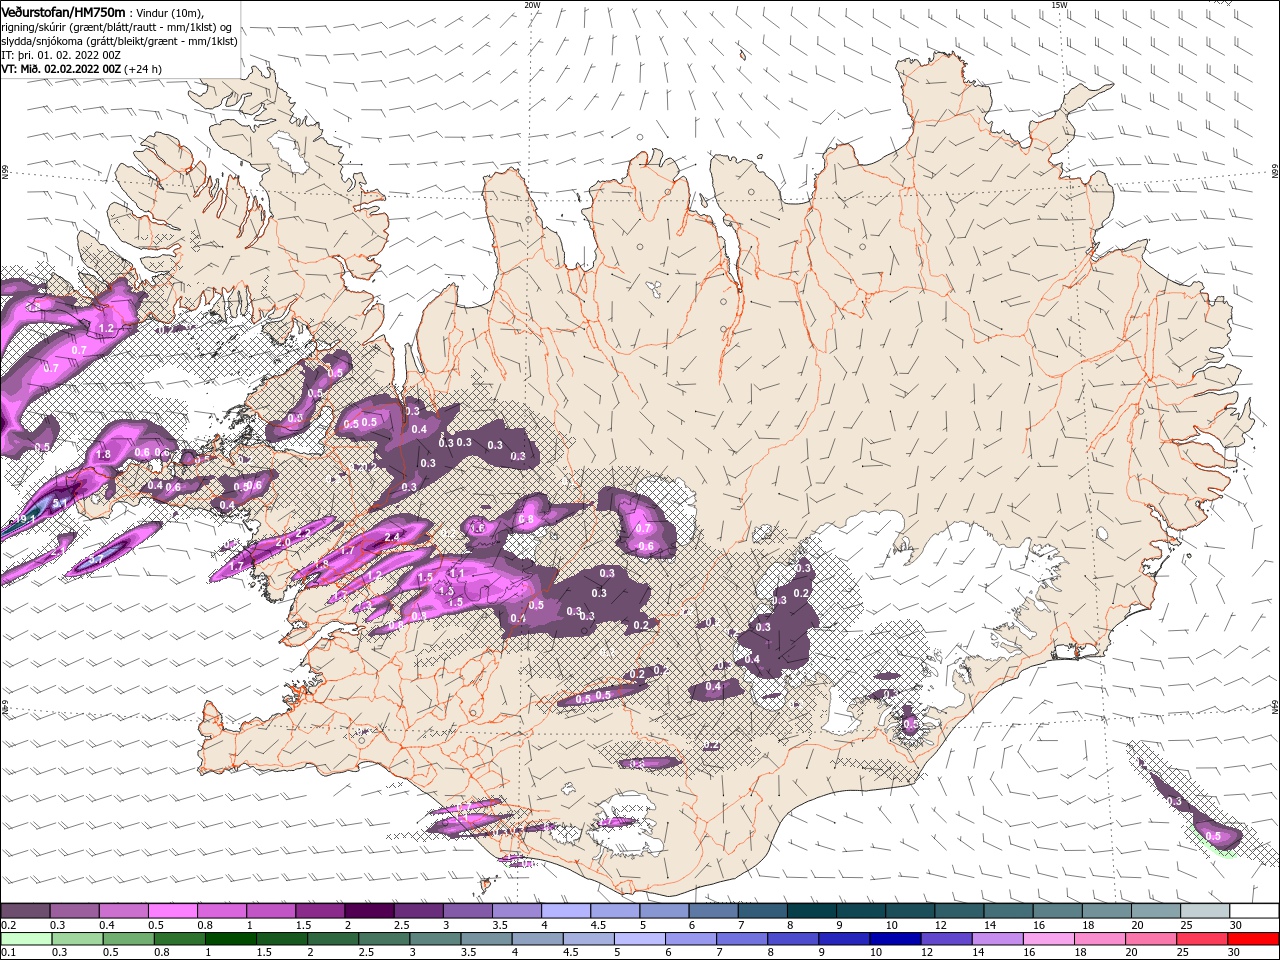Select the light grey 25 swatch in the snow legend row
Image resolution: width=1280 pixels, height=960 pixels.
pos(1205,911)
